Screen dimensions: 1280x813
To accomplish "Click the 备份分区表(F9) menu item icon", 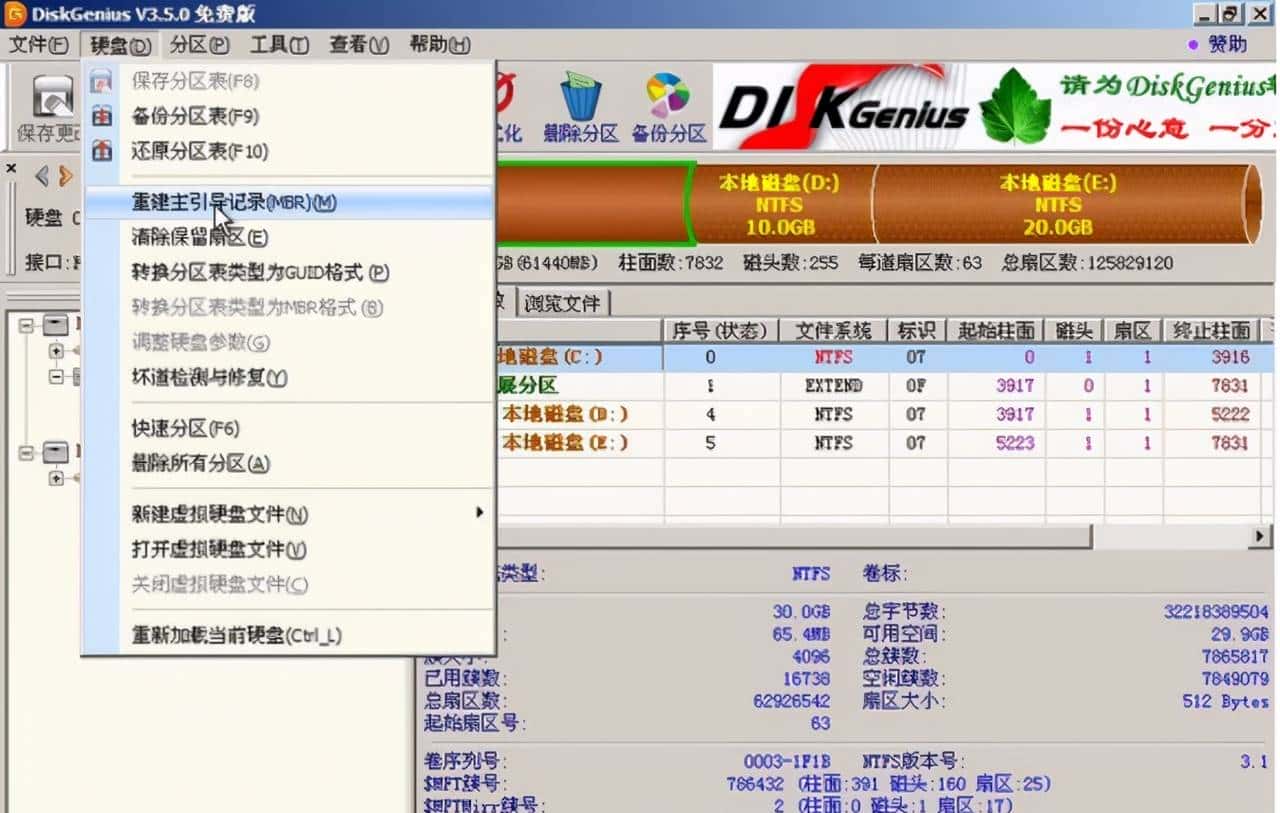I will tap(101, 117).
